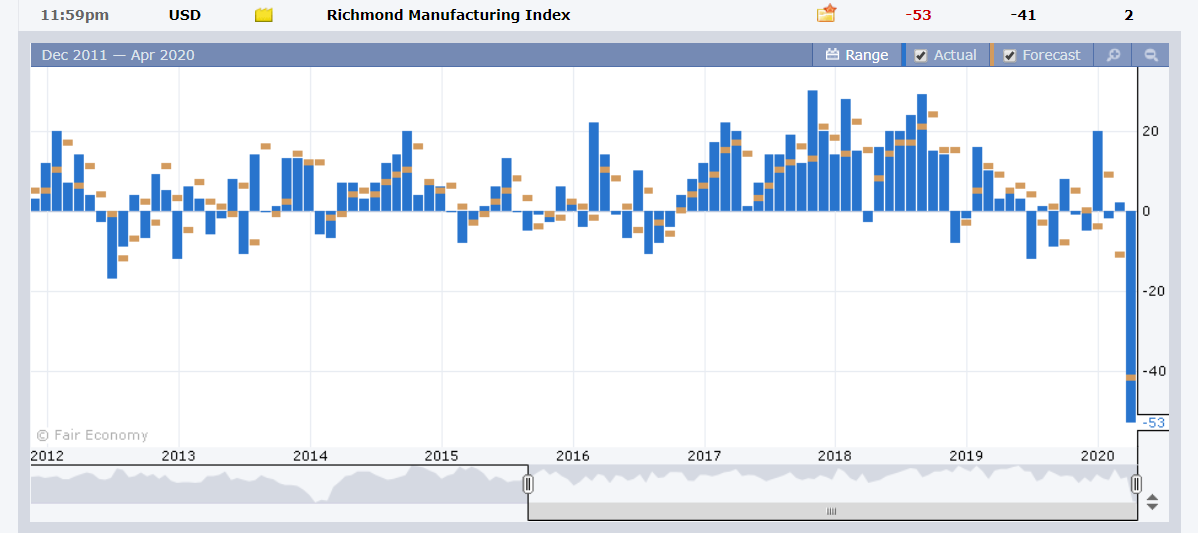The height and width of the screenshot is (533, 1198).
Task: Click the -53 actual value in header row
Action: 918,15
